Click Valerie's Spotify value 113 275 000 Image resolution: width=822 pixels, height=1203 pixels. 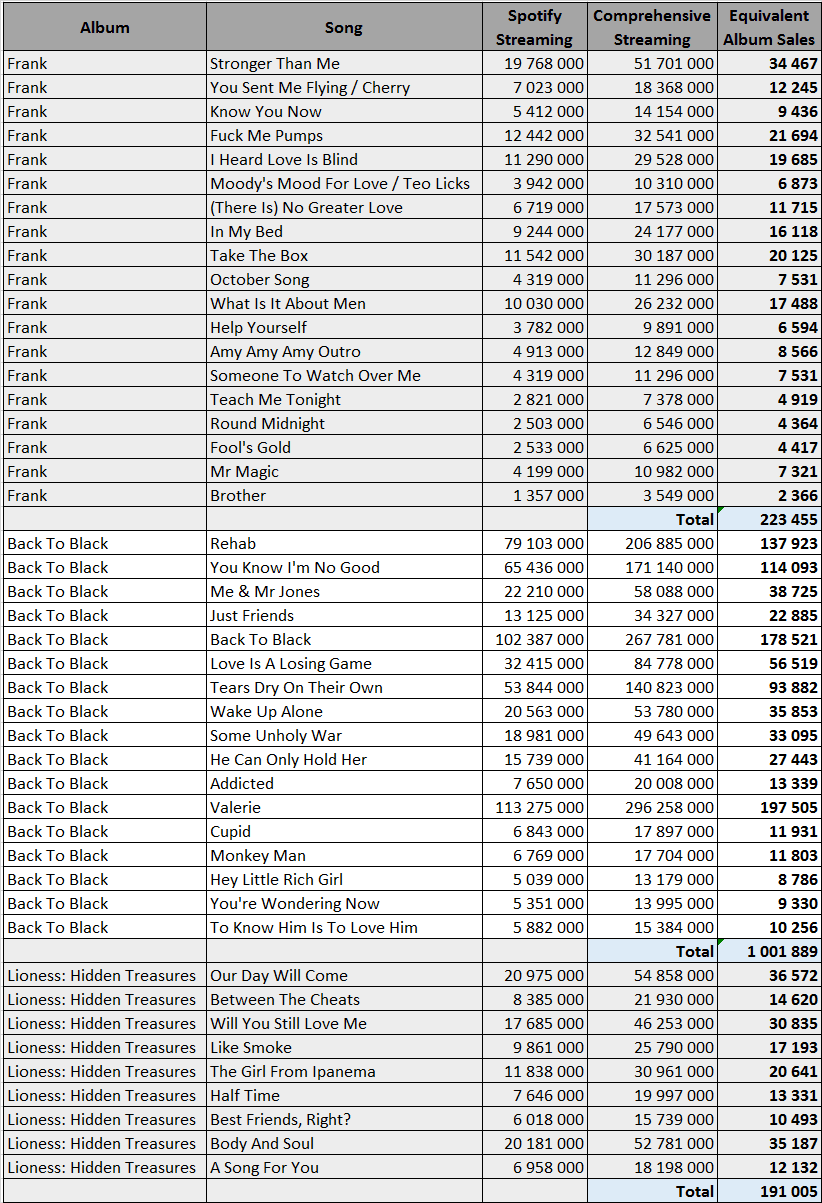coord(535,807)
